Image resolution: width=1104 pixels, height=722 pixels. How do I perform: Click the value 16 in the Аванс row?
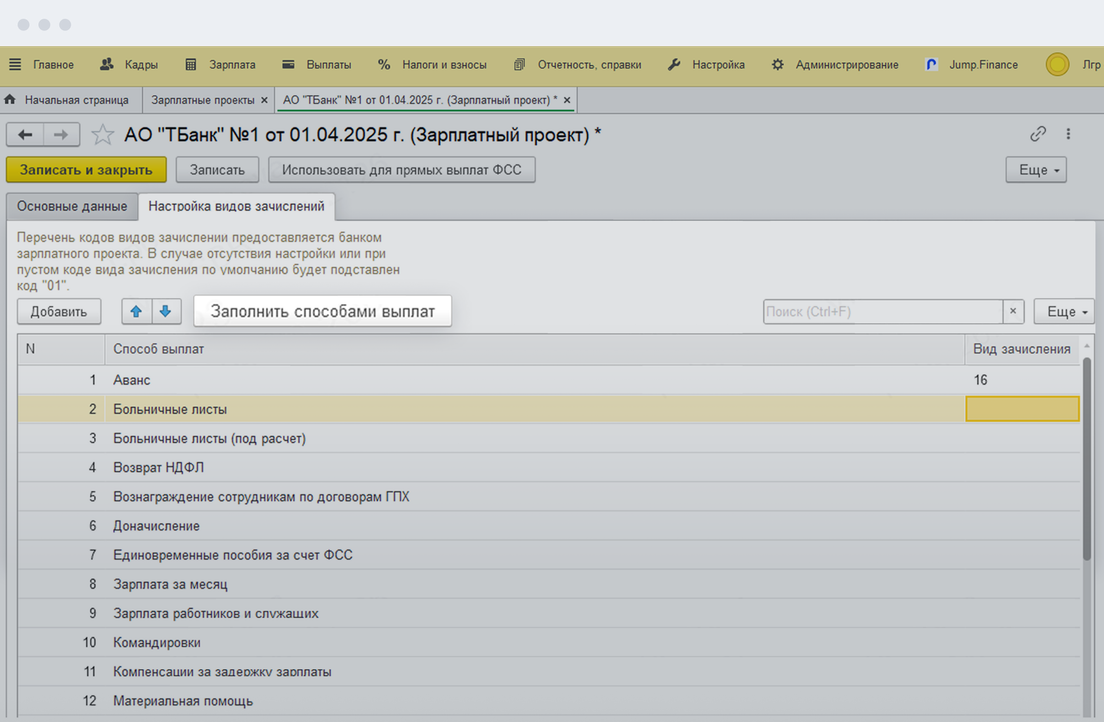[x=981, y=380]
